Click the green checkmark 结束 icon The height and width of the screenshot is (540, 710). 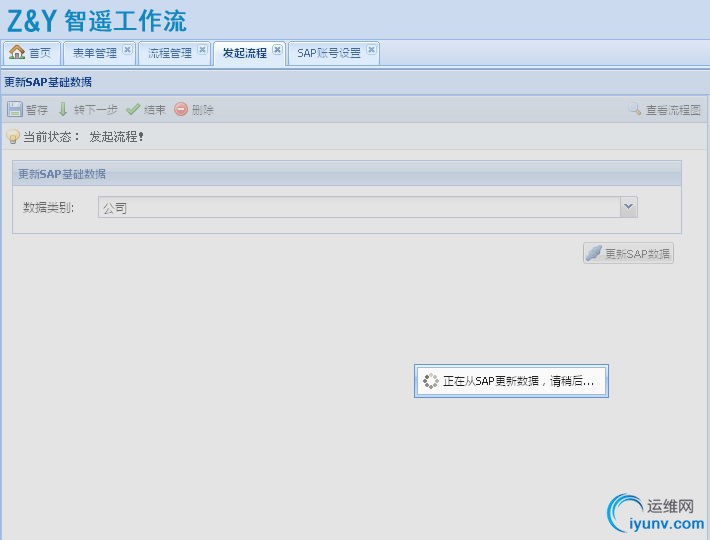(x=133, y=109)
